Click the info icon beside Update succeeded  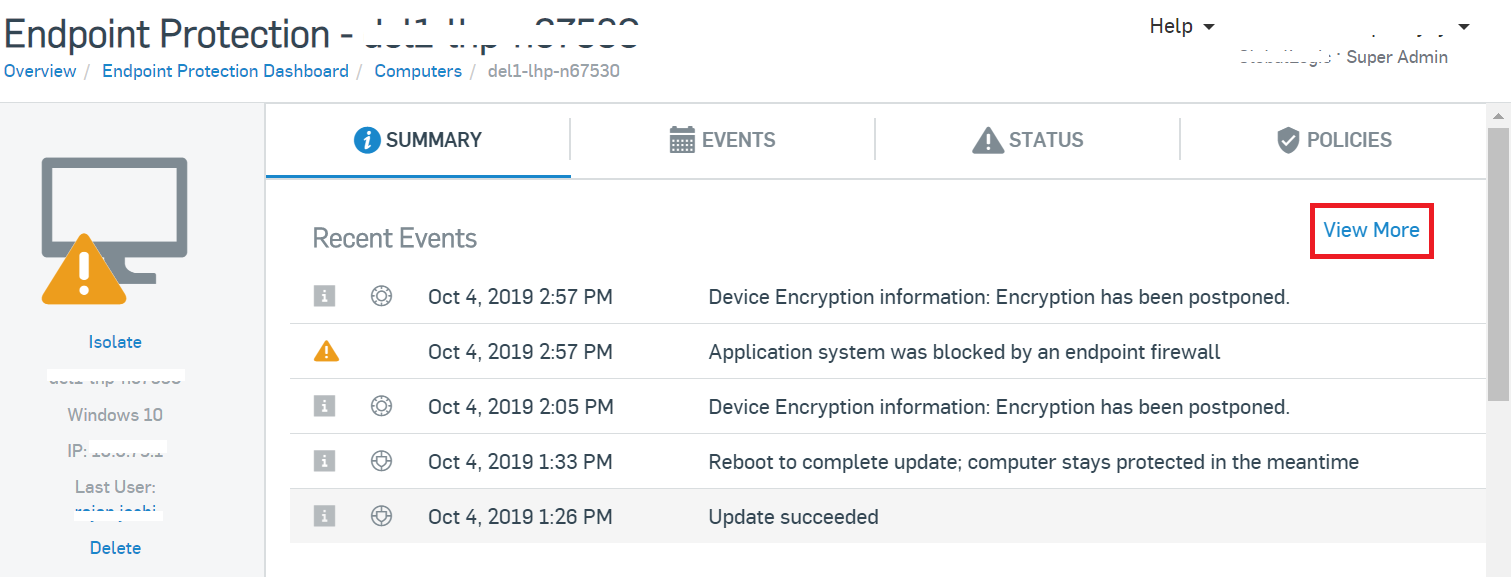pyautogui.click(x=323, y=516)
